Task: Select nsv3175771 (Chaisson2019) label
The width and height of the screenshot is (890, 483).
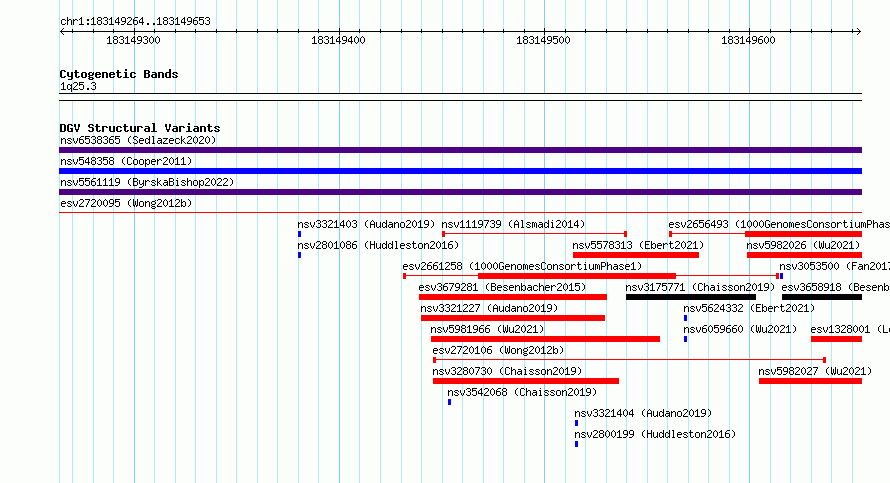Action: pyautogui.click(x=700, y=287)
